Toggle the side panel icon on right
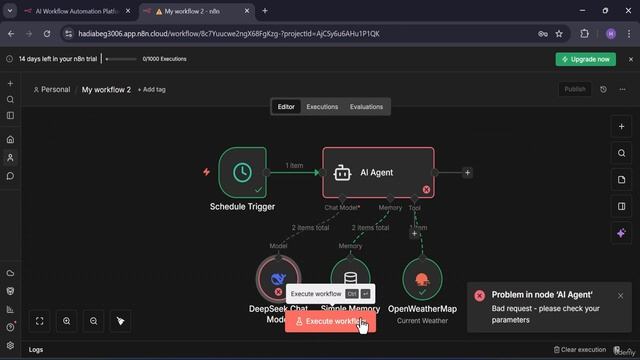Image resolution: width=640 pixels, height=360 pixels. pyautogui.click(x=621, y=207)
